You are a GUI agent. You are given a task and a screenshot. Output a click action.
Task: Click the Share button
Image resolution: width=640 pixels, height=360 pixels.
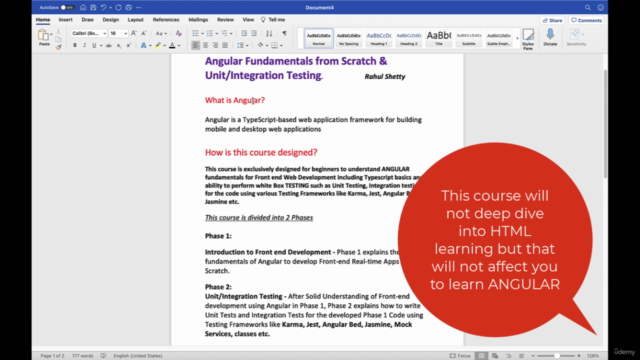coord(552,20)
